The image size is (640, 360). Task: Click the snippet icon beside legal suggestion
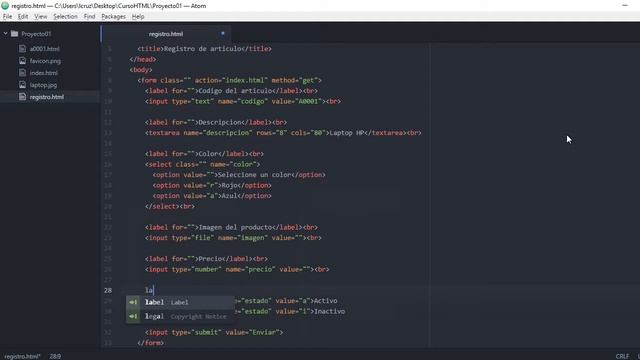(133, 316)
